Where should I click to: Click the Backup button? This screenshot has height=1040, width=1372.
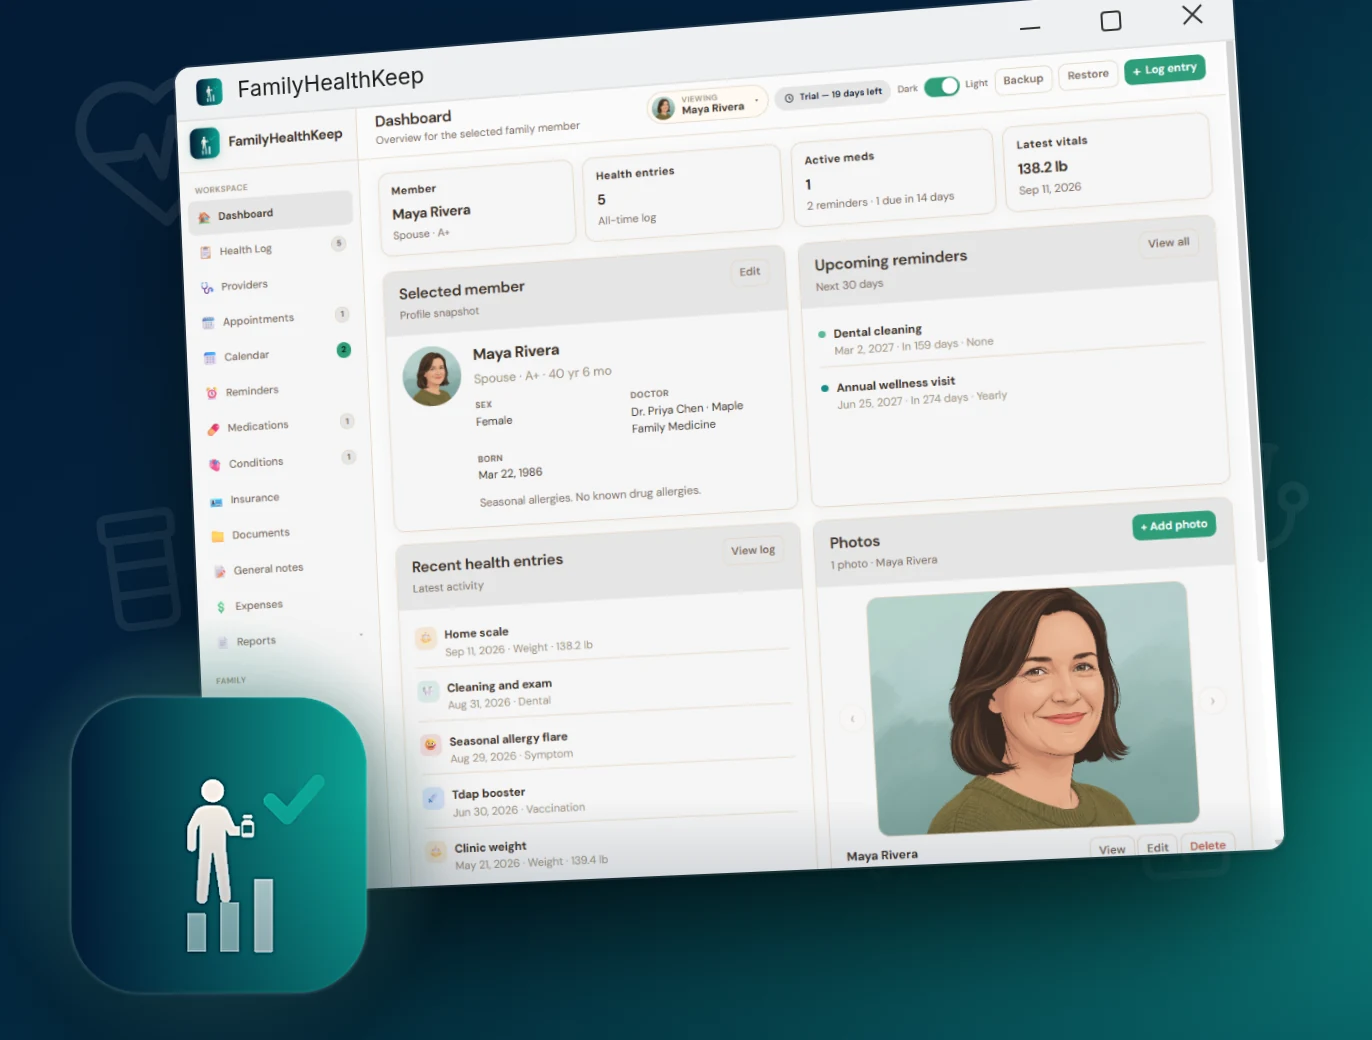click(x=1023, y=80)
